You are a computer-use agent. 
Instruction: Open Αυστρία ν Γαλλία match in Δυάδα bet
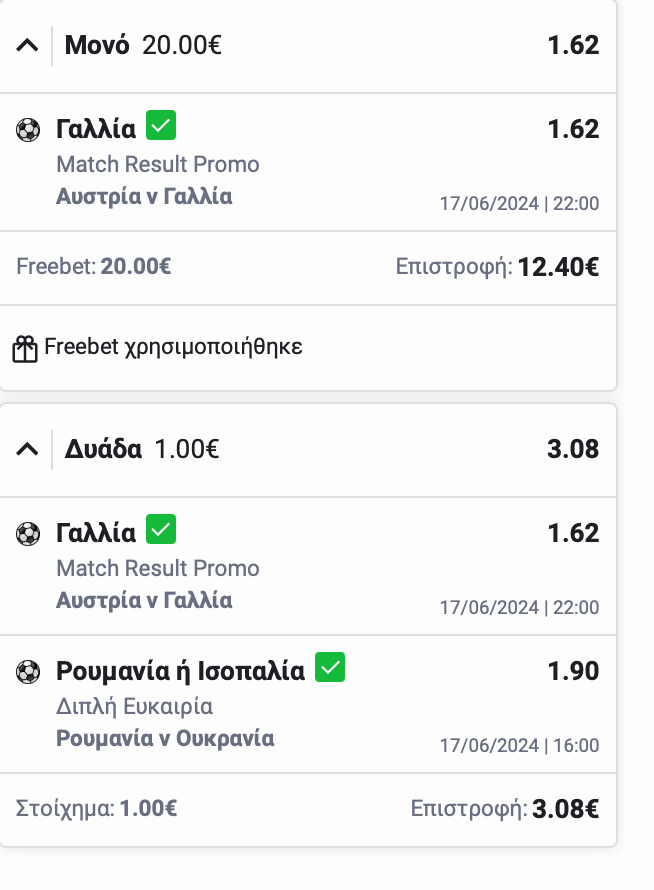point(144,600)
